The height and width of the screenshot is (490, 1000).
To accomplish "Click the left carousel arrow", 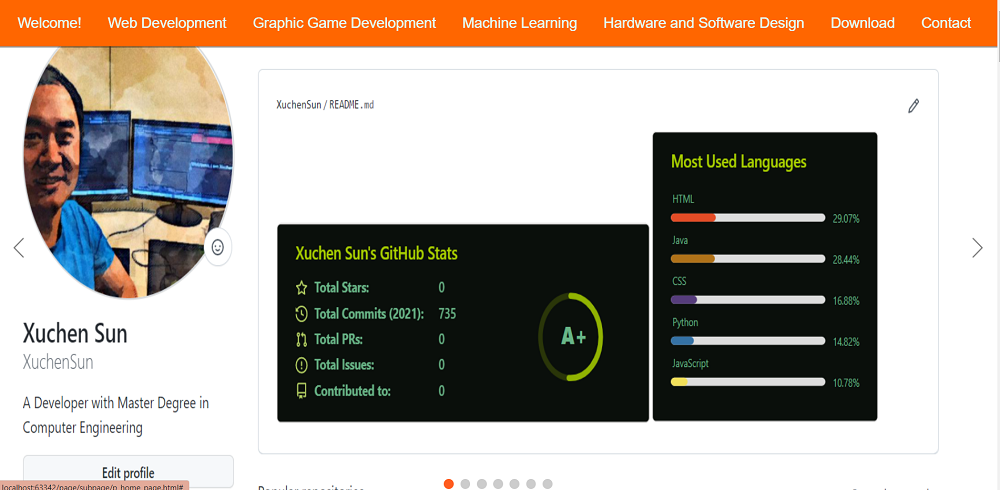I will pyautogui.click(x=19, y=248).
